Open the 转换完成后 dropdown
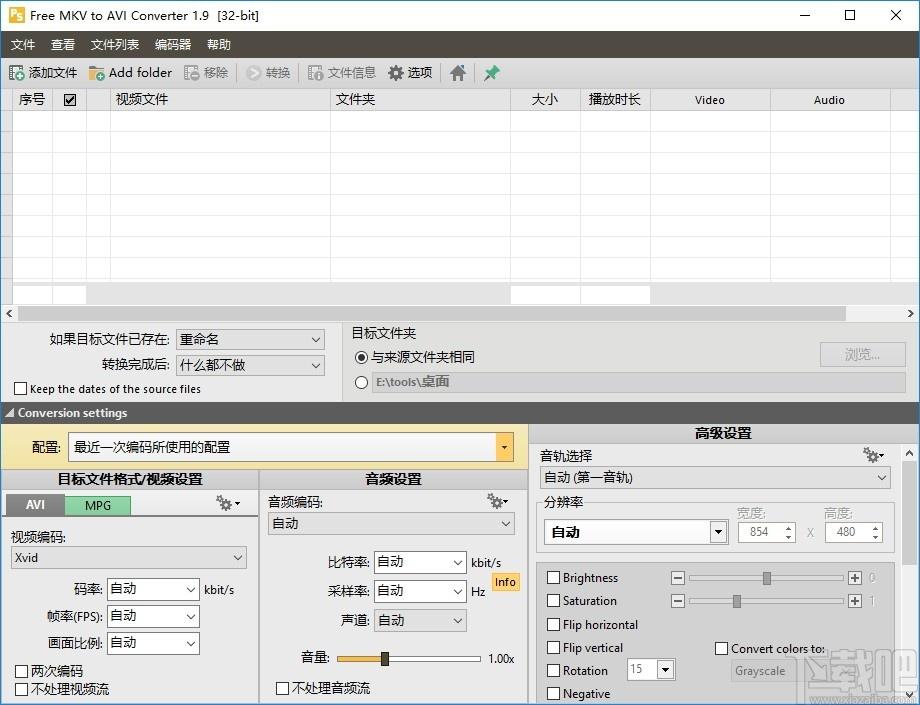920x705 pixels. pyautogui.click(x=315, y=366)
